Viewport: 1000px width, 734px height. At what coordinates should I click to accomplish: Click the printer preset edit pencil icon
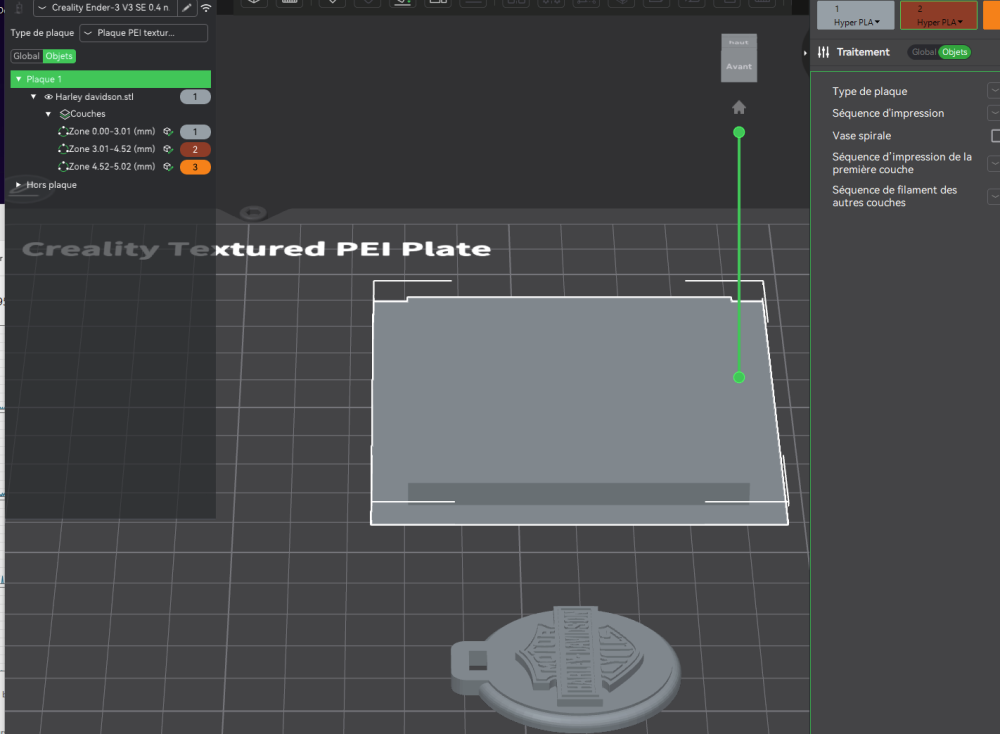[x=186, y=7]
